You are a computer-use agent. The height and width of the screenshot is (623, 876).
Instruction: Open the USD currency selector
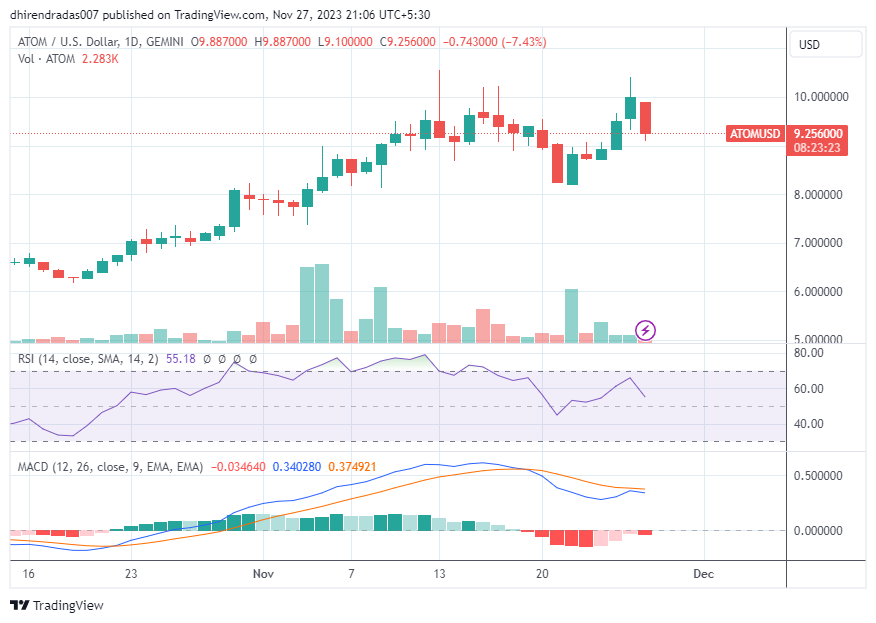pyautogui.click(x=825, y=45)
